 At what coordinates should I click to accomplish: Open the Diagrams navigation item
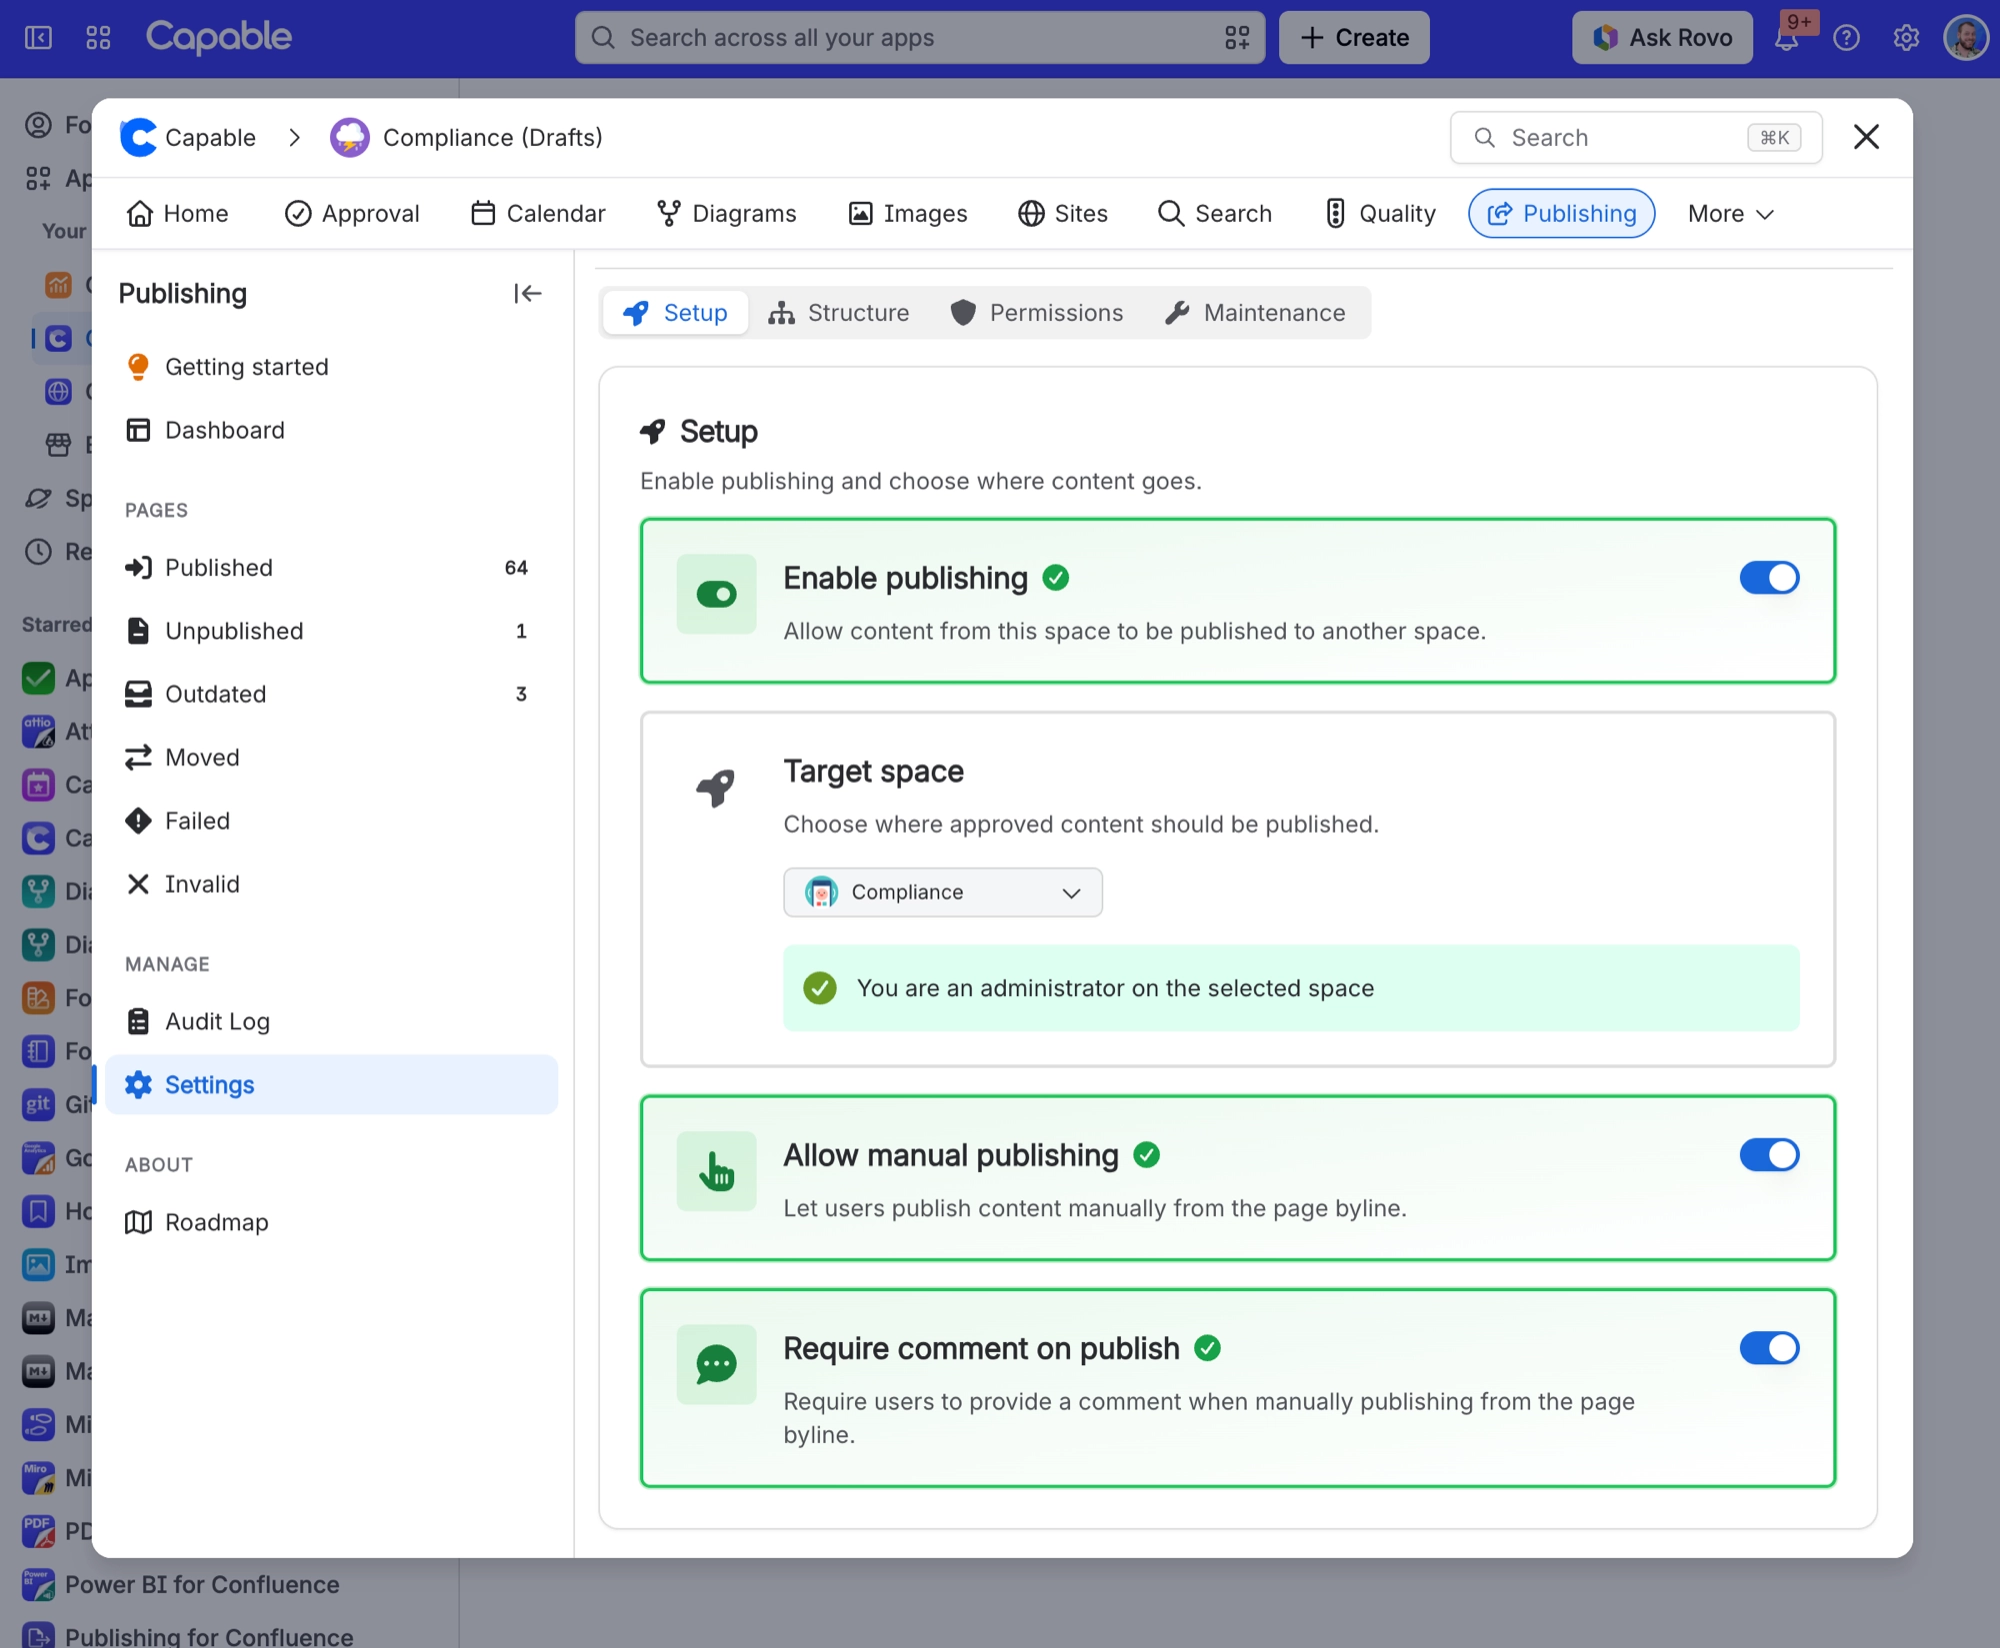(x=726, y=214)
